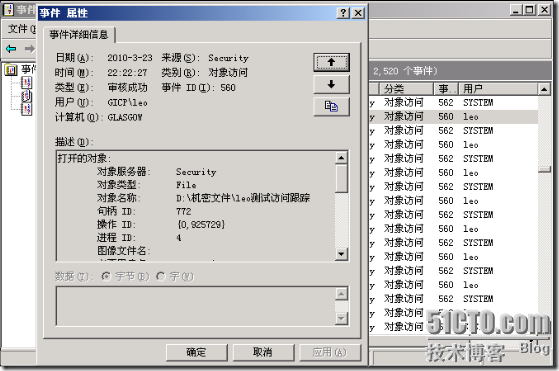Switch to the 事件详细信息 tab

[79, 35]
